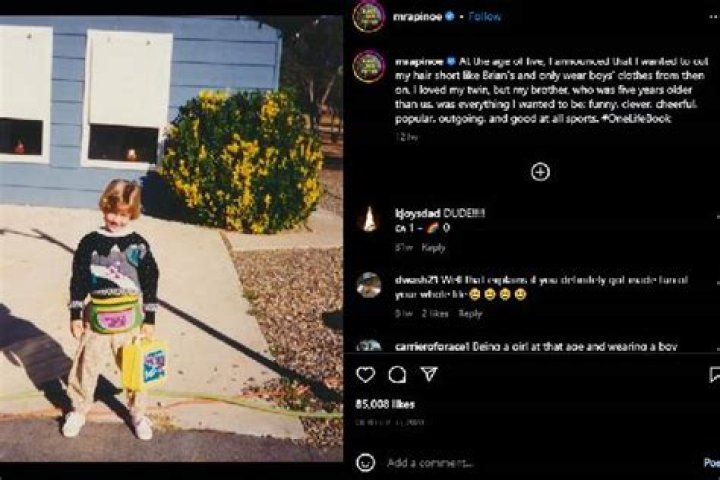Screen dimensions: 720x480
Task: Open emoji picker smiley icon
Action: click(366, 463)
